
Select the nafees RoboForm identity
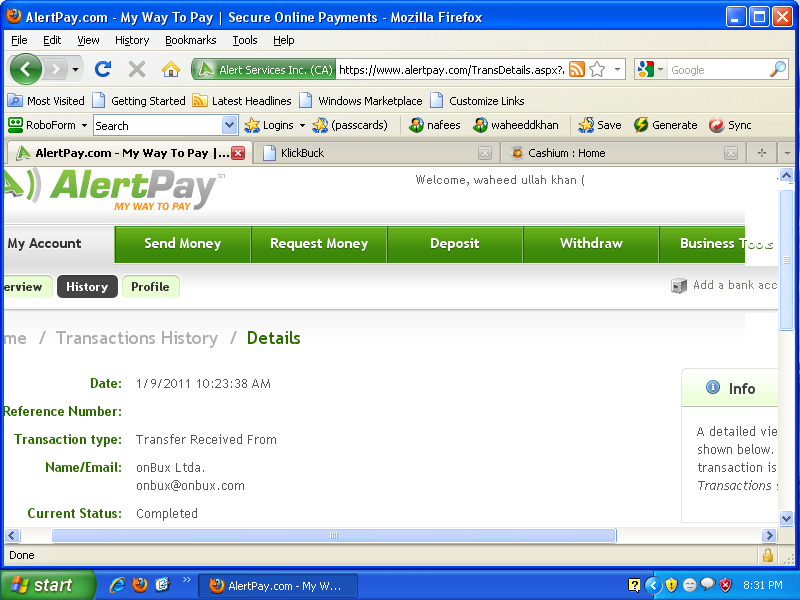tap(435, 125)
